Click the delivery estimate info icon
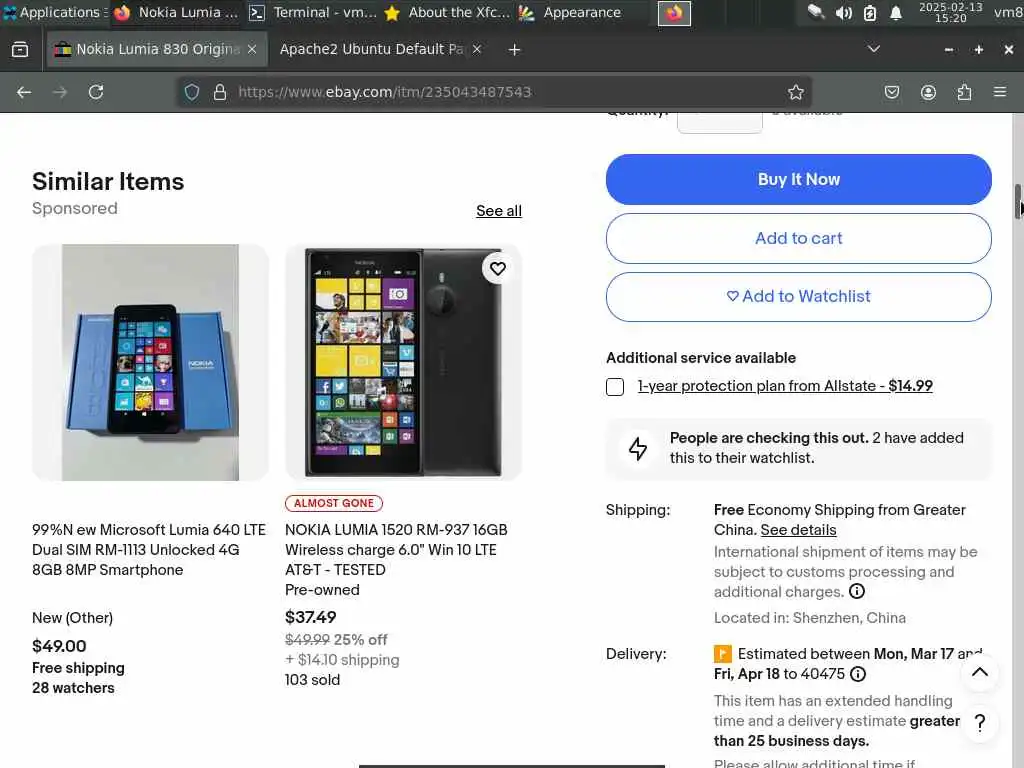This screenshot has width=1024, height=768. [858, 674]
